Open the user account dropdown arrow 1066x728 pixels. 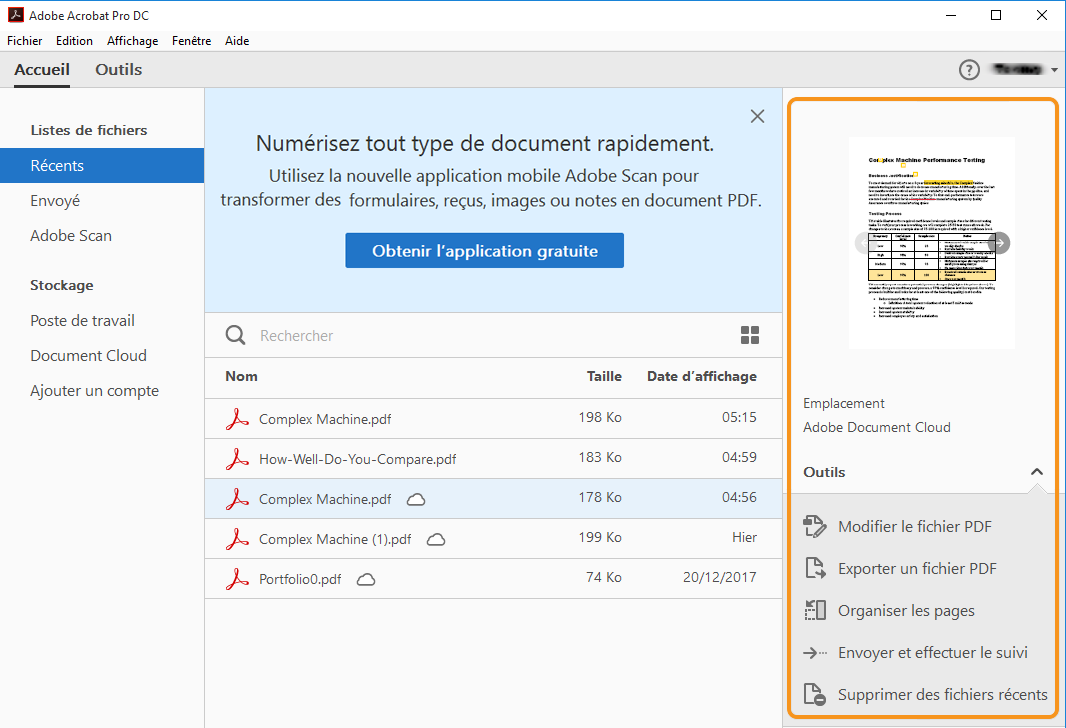(1055, 70)
